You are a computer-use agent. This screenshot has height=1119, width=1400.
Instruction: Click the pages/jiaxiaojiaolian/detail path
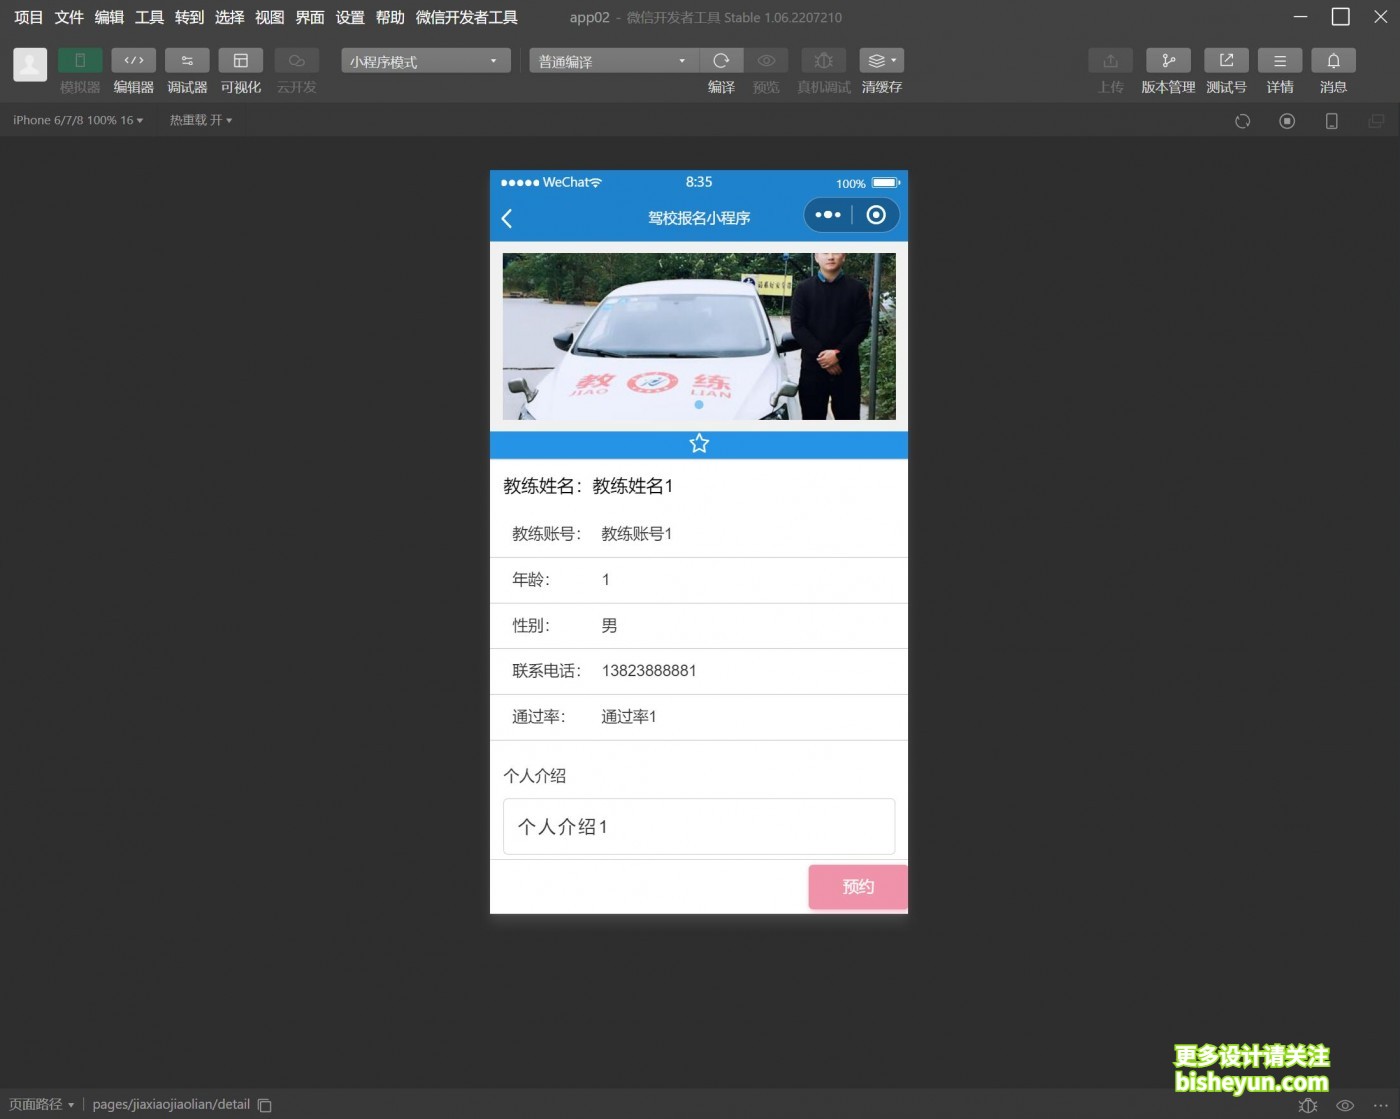tap(171, 1104)
